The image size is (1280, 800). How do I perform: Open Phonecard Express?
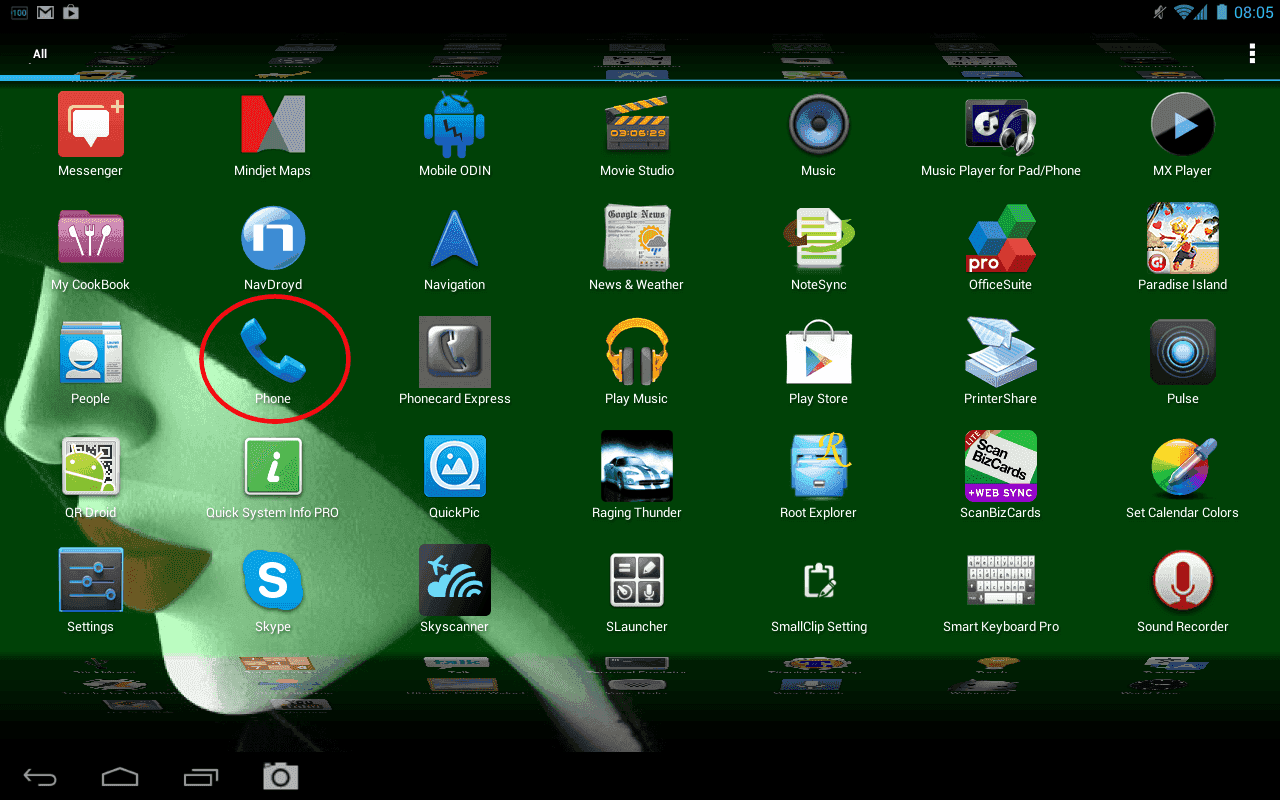click(454, 352)
